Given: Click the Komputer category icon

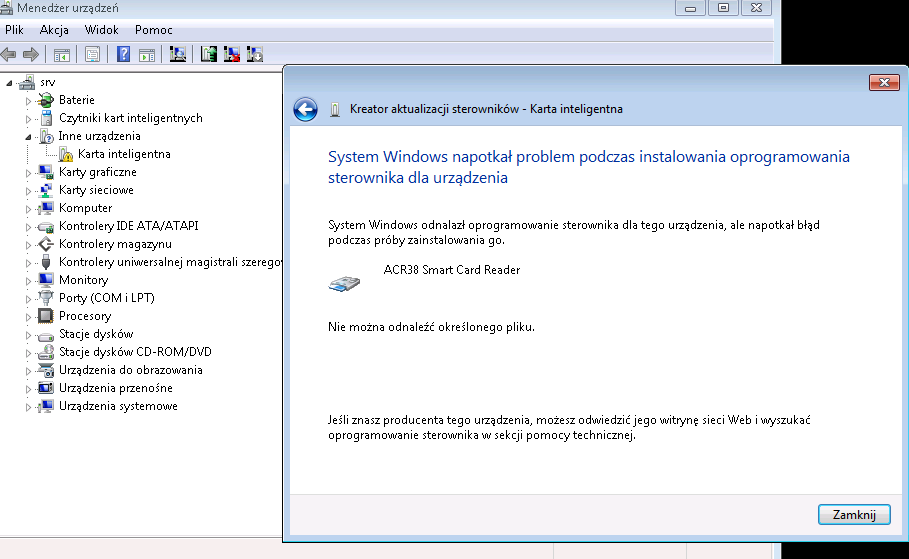Looking at the screenshot, I should (45, 208).
